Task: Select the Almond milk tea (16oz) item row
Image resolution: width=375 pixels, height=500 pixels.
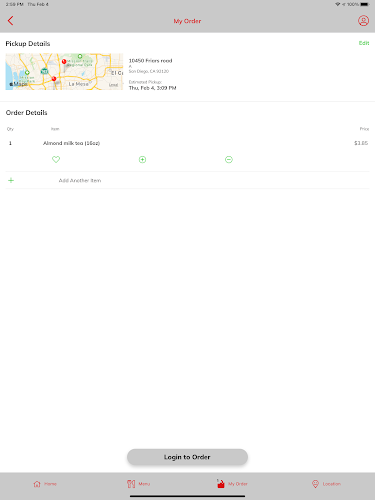Action: (187, 143)
